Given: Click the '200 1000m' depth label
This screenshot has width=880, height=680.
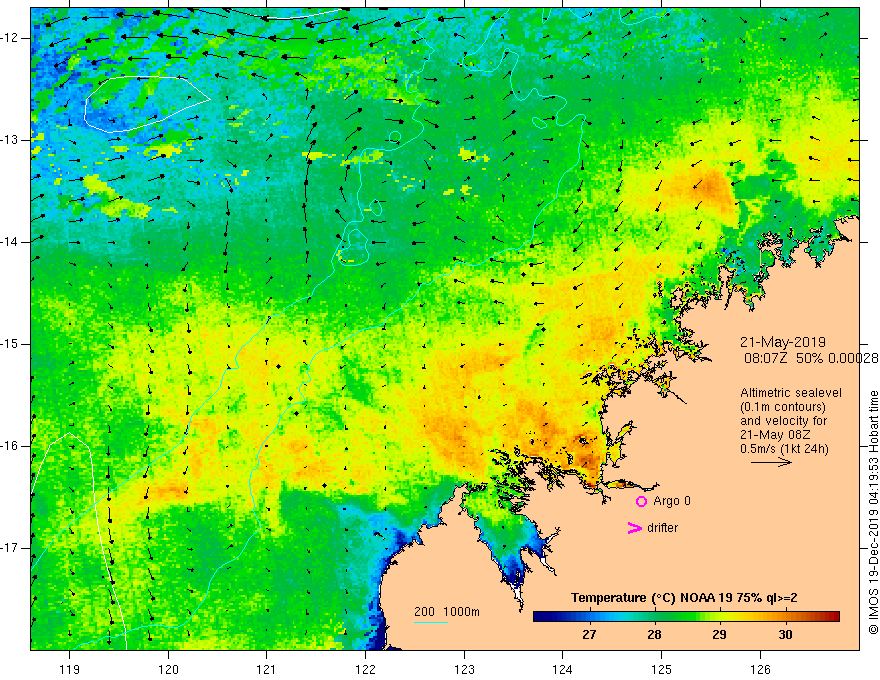Looking at the screenshot, I should pyautogui.click(x=447, y=612).
